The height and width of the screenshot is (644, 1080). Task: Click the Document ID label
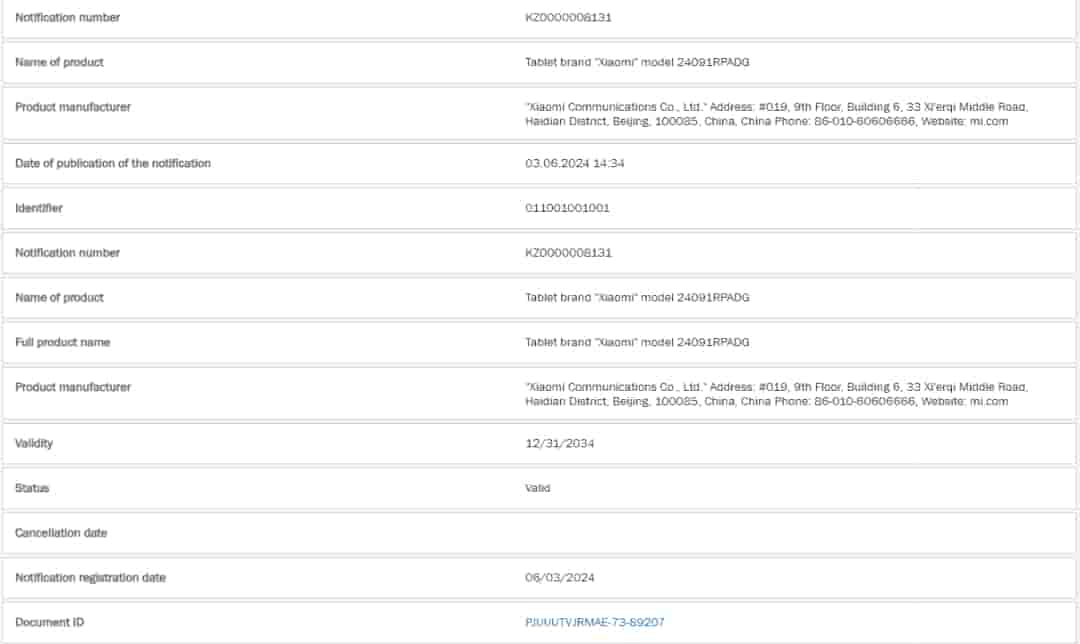[x=50, y=622]
